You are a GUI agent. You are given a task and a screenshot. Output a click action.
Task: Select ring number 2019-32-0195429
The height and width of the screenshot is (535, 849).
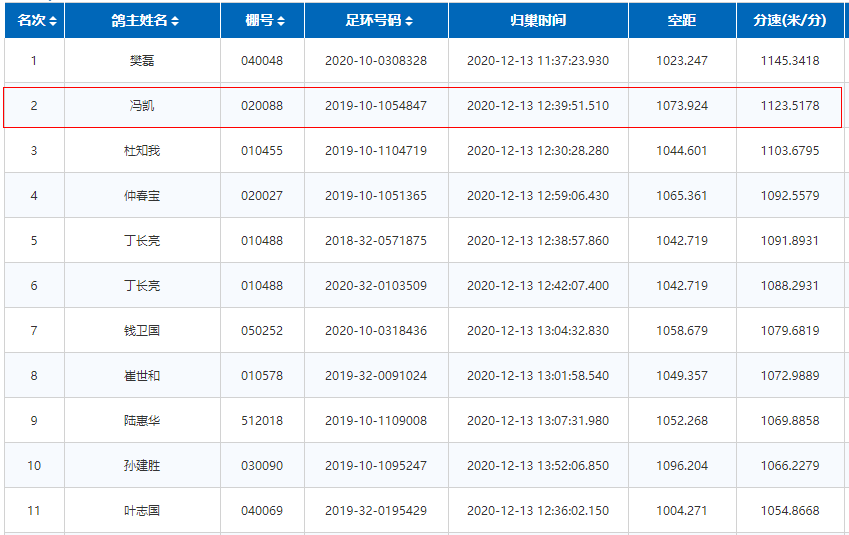click(x=376, y=510)
